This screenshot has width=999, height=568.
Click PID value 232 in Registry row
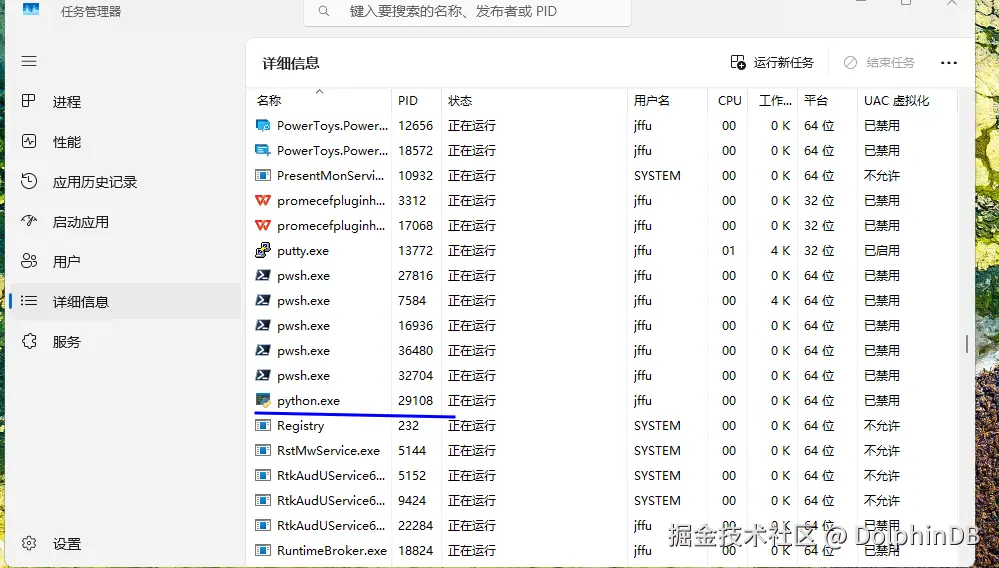coord(408,425)
